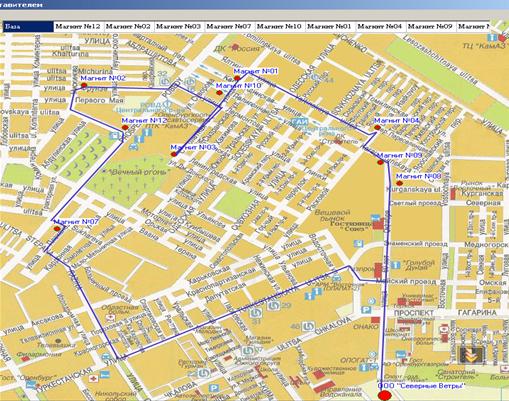
Task: Select the База tab
Action: 28,27
